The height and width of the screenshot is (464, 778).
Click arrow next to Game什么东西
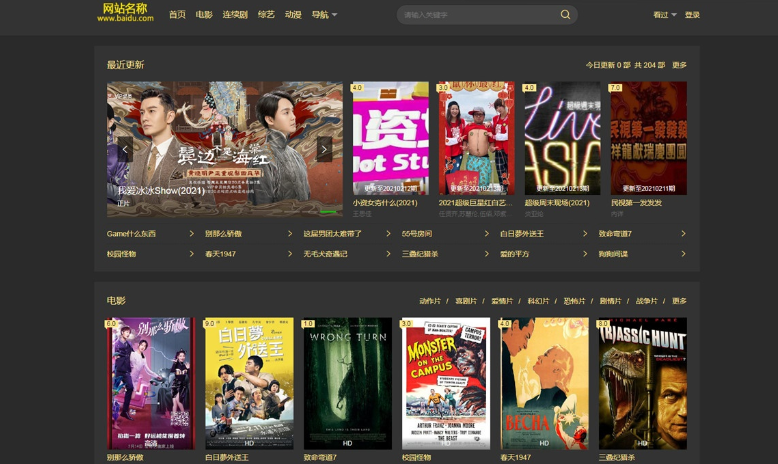[192, 234]
